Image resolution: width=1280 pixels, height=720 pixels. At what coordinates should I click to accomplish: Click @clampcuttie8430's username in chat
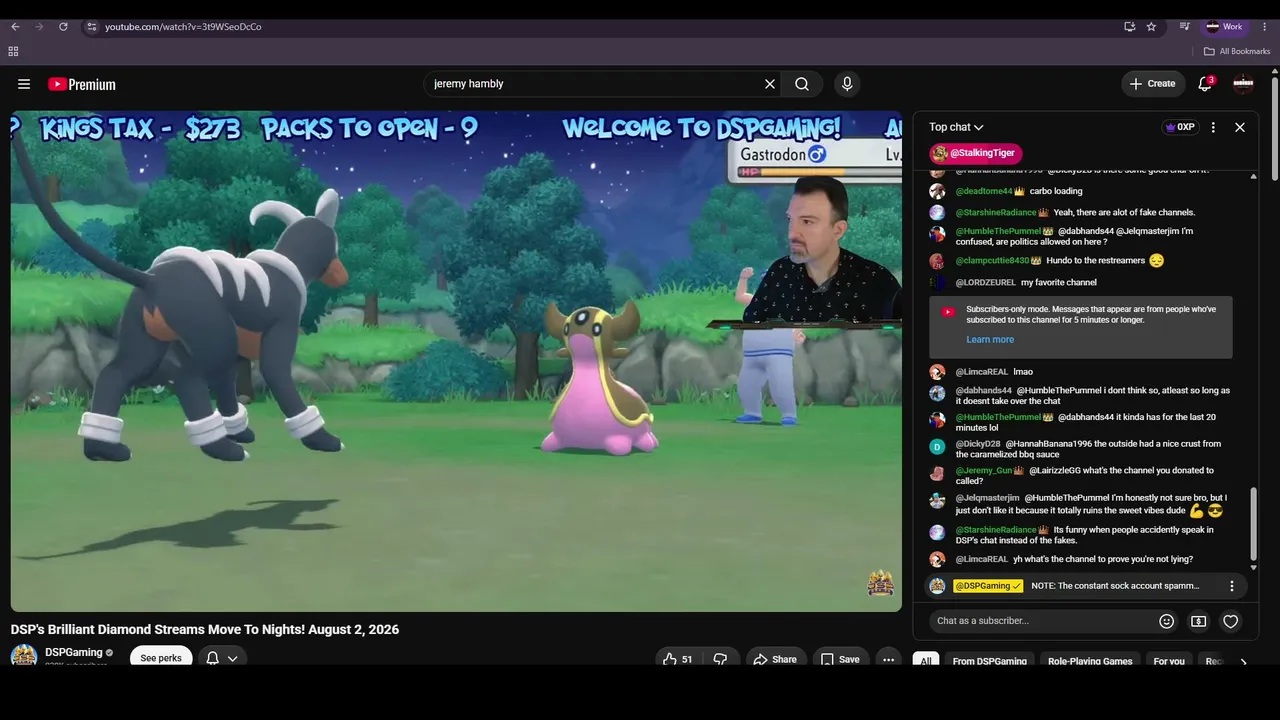992,261
